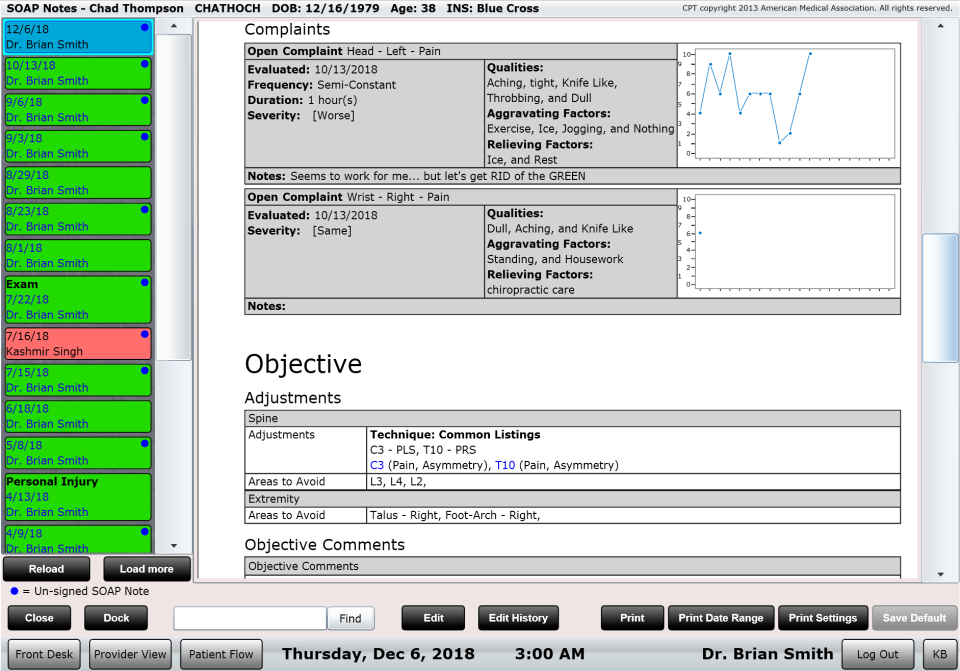Viewport: 960px width, 671px height.
Task: Select the 5/8/18 note entry
Action: pos(77,453)
